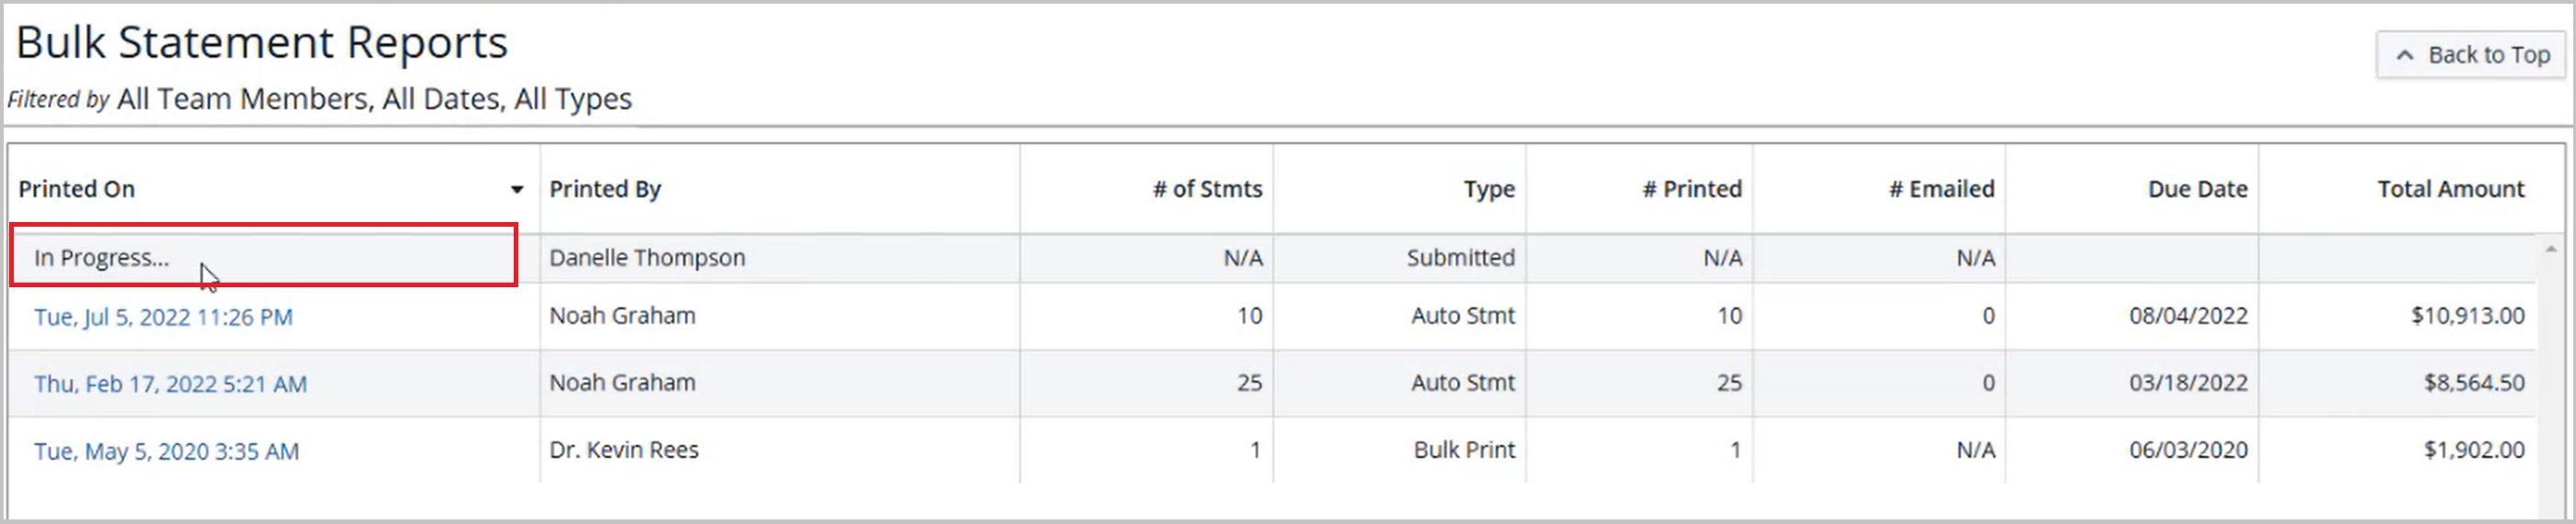
Task: Click the Dr. Kevin Rees cell
Action: click(624, 450)
